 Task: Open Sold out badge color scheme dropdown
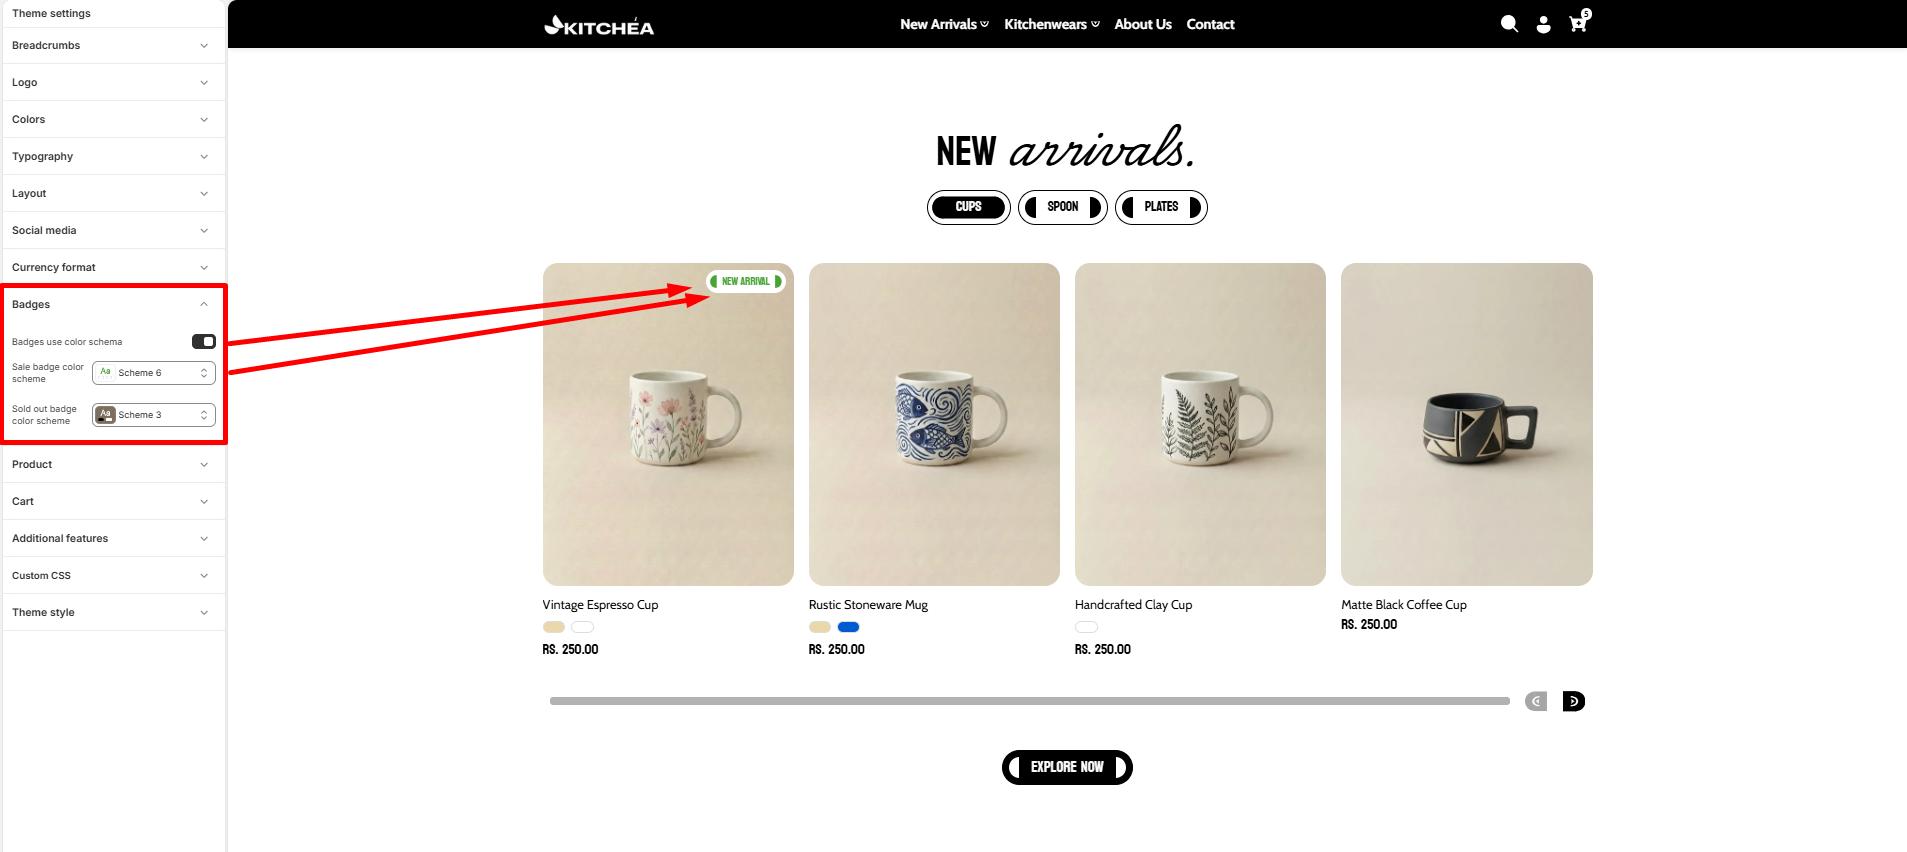pos(154,415)
